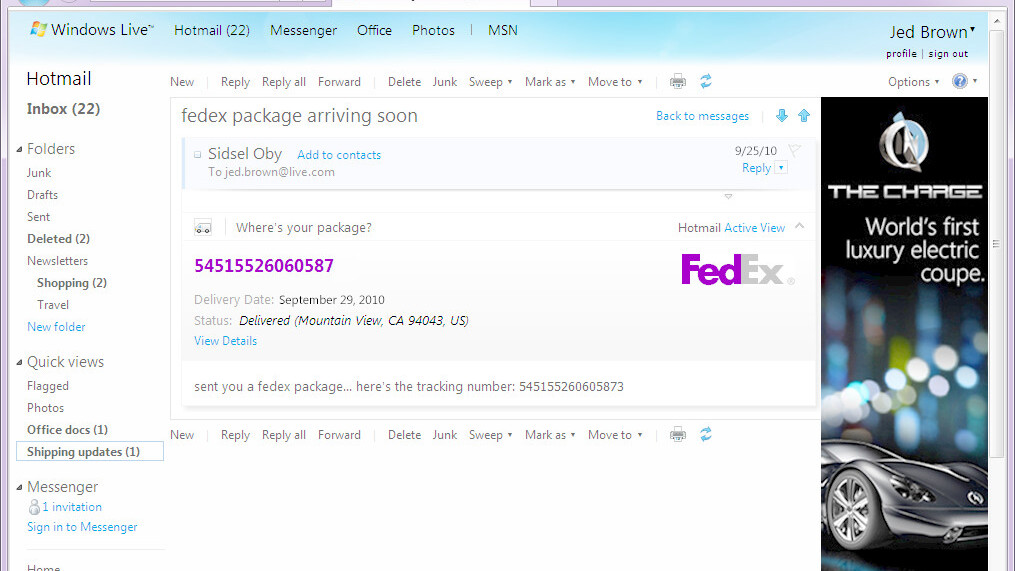Click Back to messages link
This screenshot has height=571, width=1015.
(x=702, y=116)
